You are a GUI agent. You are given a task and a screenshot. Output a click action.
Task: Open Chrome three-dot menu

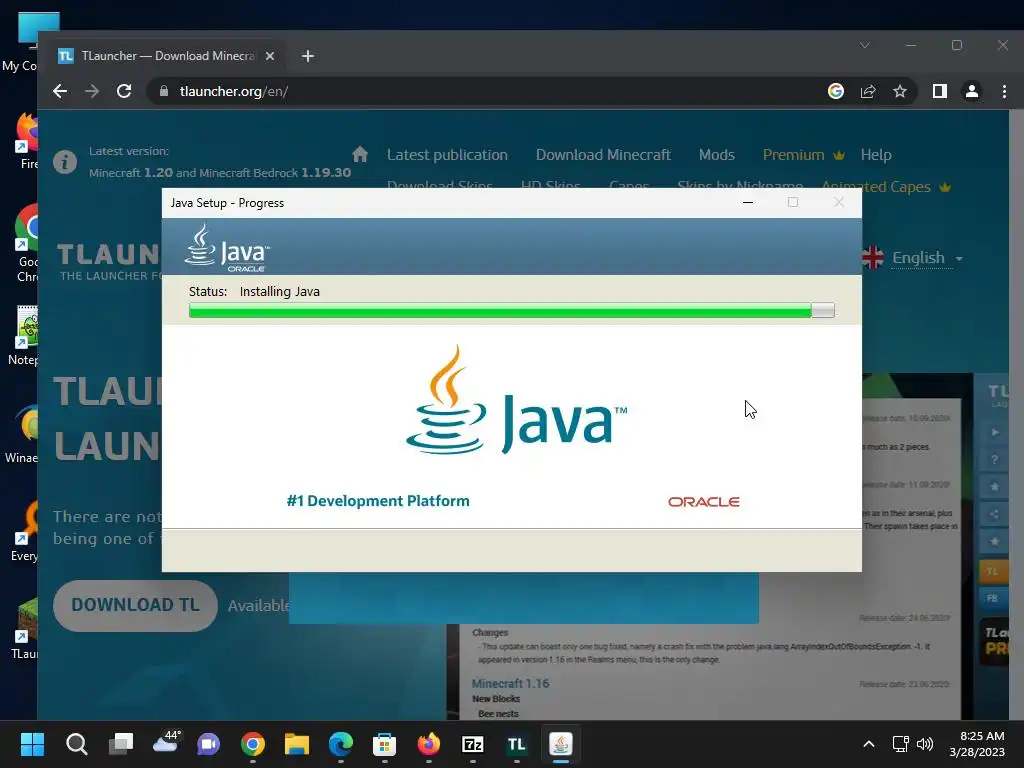coord(1004,91)
